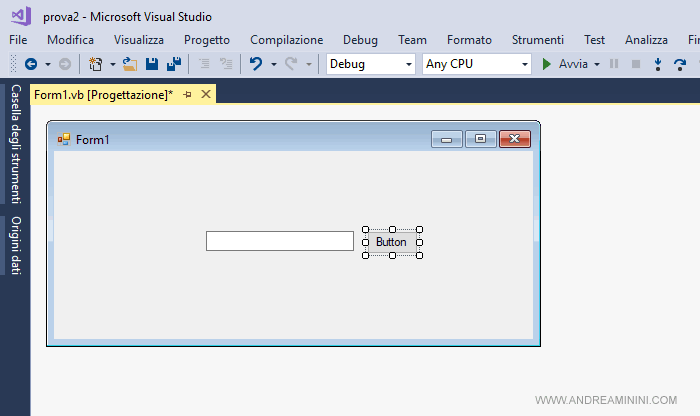Open the Progetto menu

pos(206,40)
